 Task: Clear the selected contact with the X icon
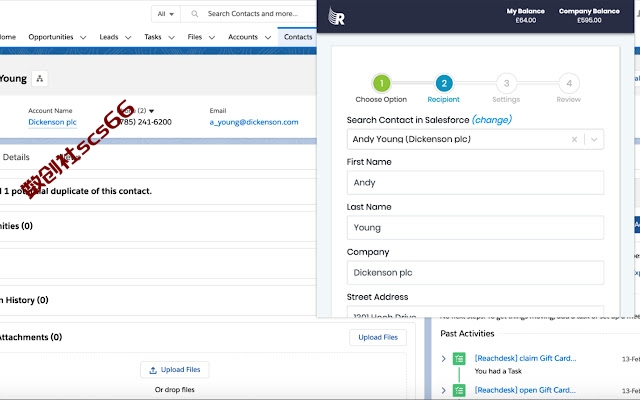574,139
